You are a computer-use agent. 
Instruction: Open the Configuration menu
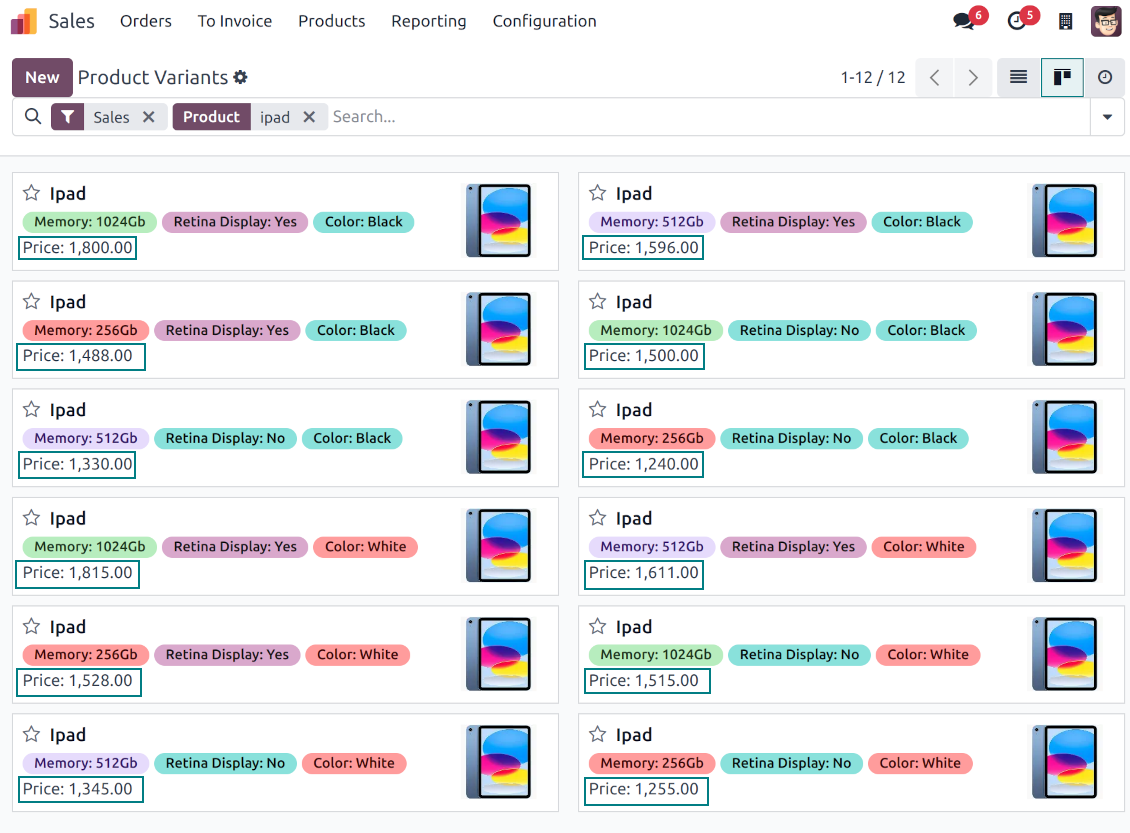[544, 22]
